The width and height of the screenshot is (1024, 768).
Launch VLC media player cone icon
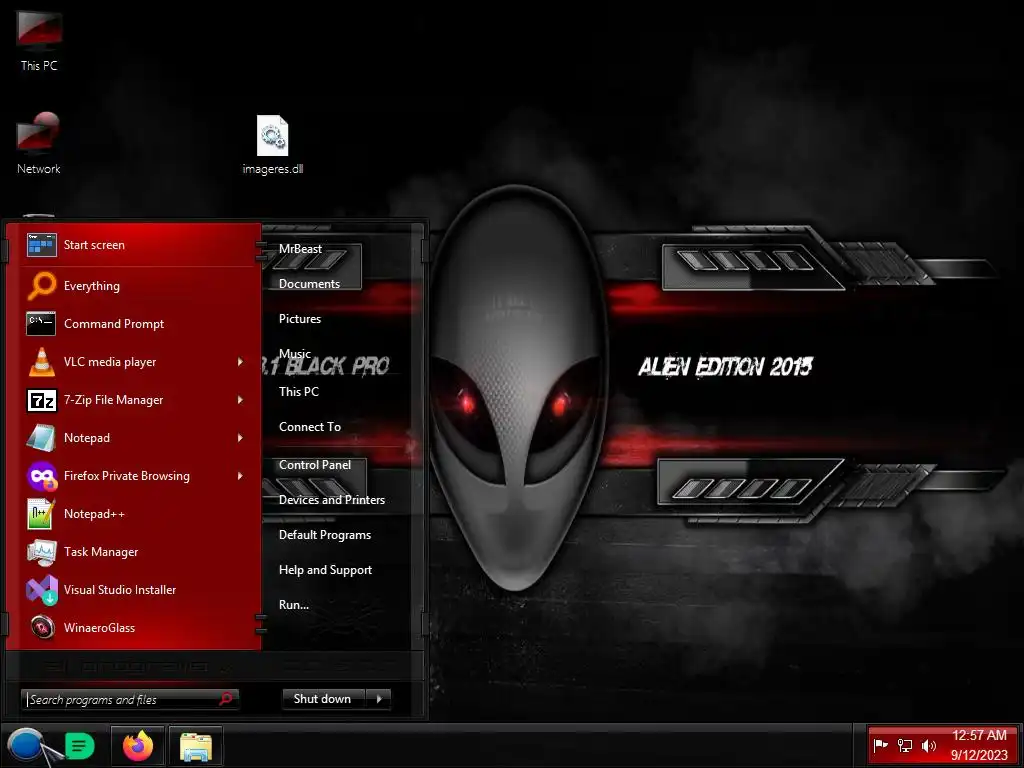pos(42,361)
